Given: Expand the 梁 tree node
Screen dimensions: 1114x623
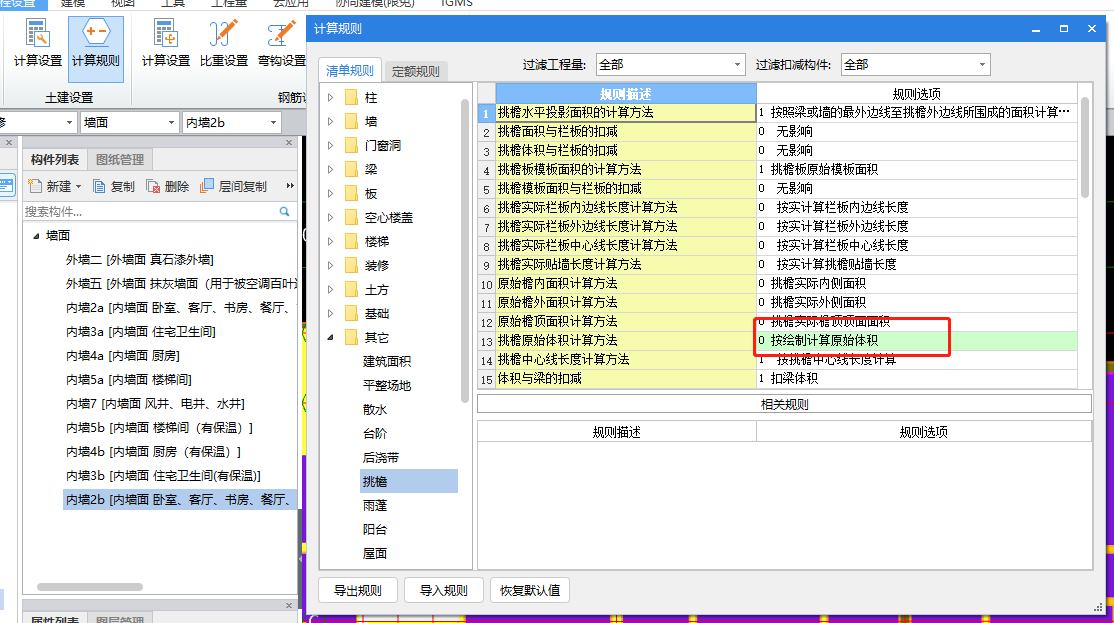Looking at the screenshot, I should 330,169.
